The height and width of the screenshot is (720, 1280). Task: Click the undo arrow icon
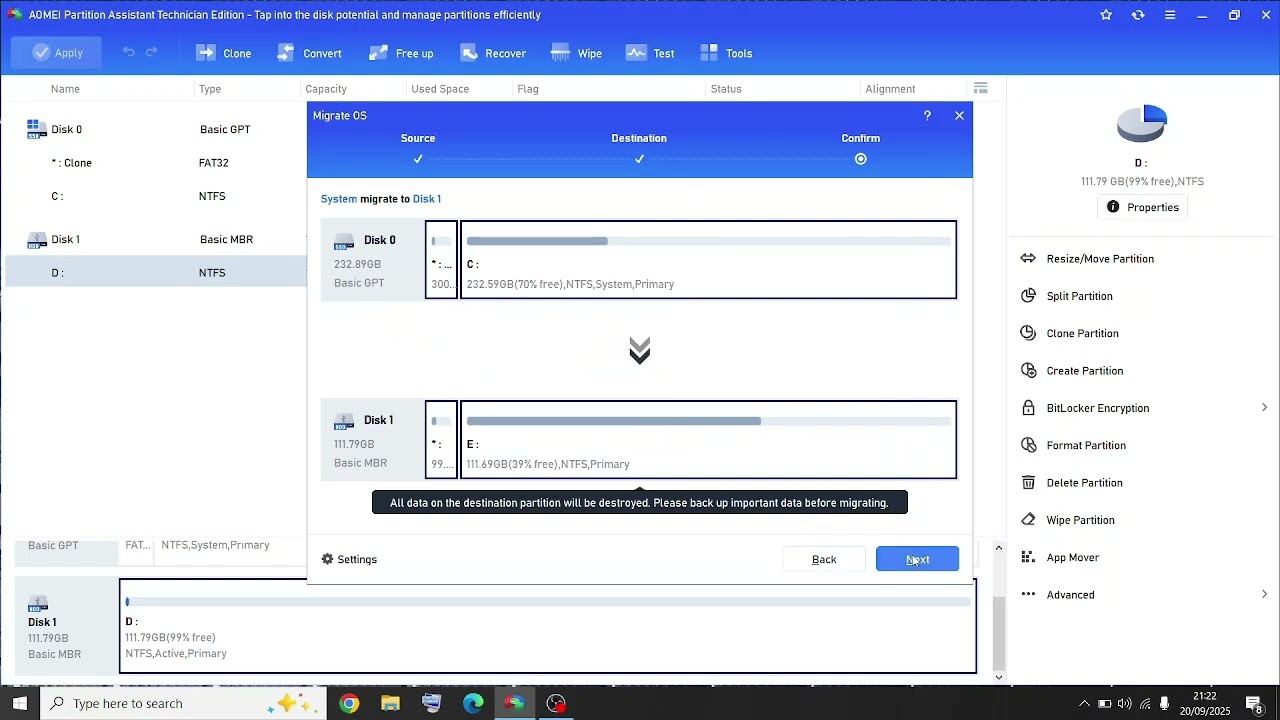pyautogui.click(x=128, y=52)
